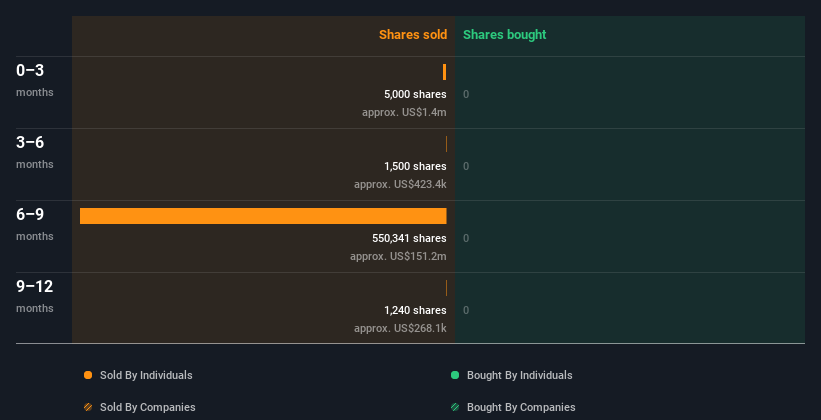Click the Shares bought column header
The image size is (821, 420).
tap(505, 35)
